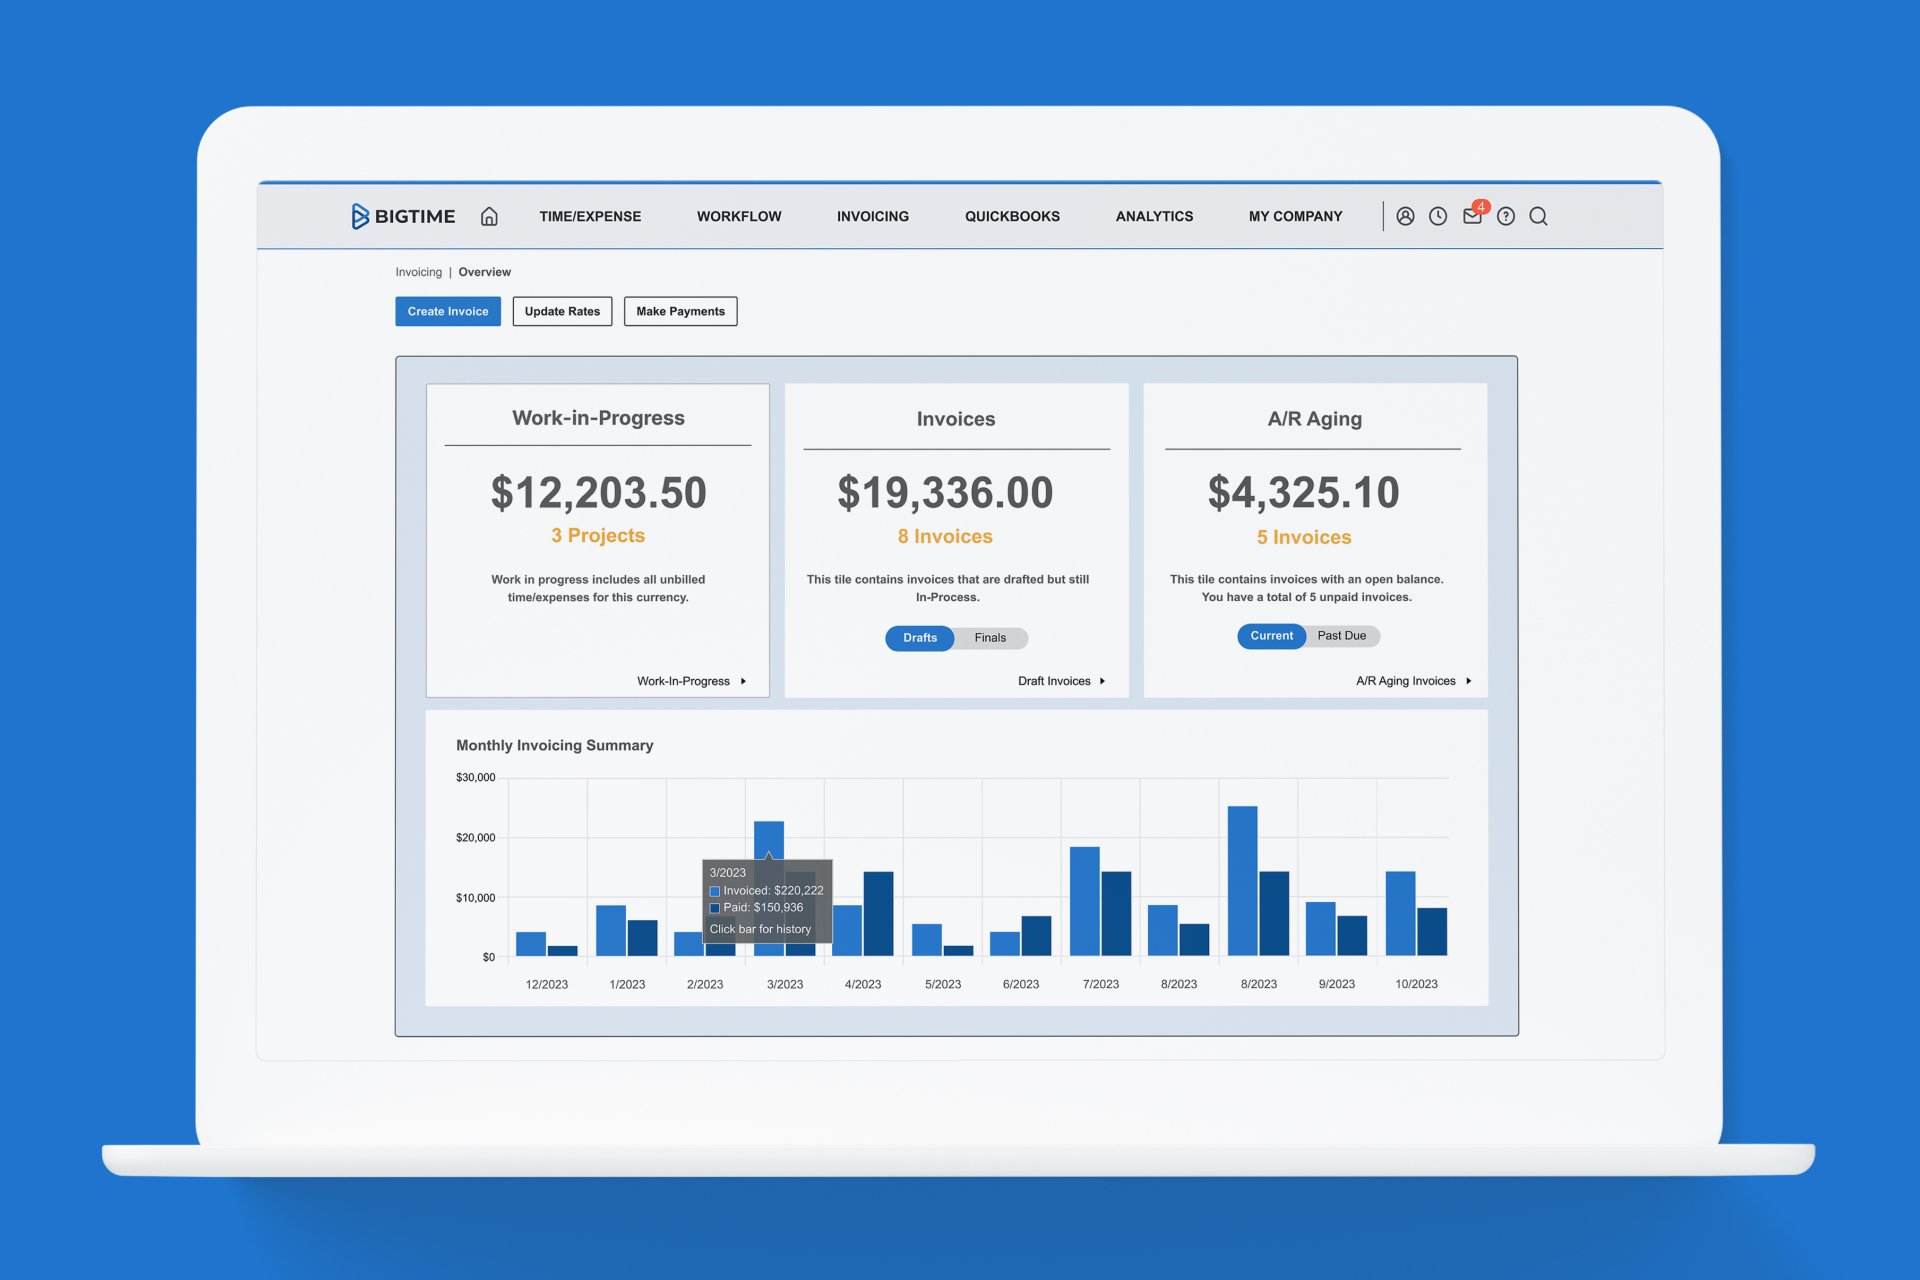Click the home icon in navbar
The image size is (1920, 1280).
489,216
